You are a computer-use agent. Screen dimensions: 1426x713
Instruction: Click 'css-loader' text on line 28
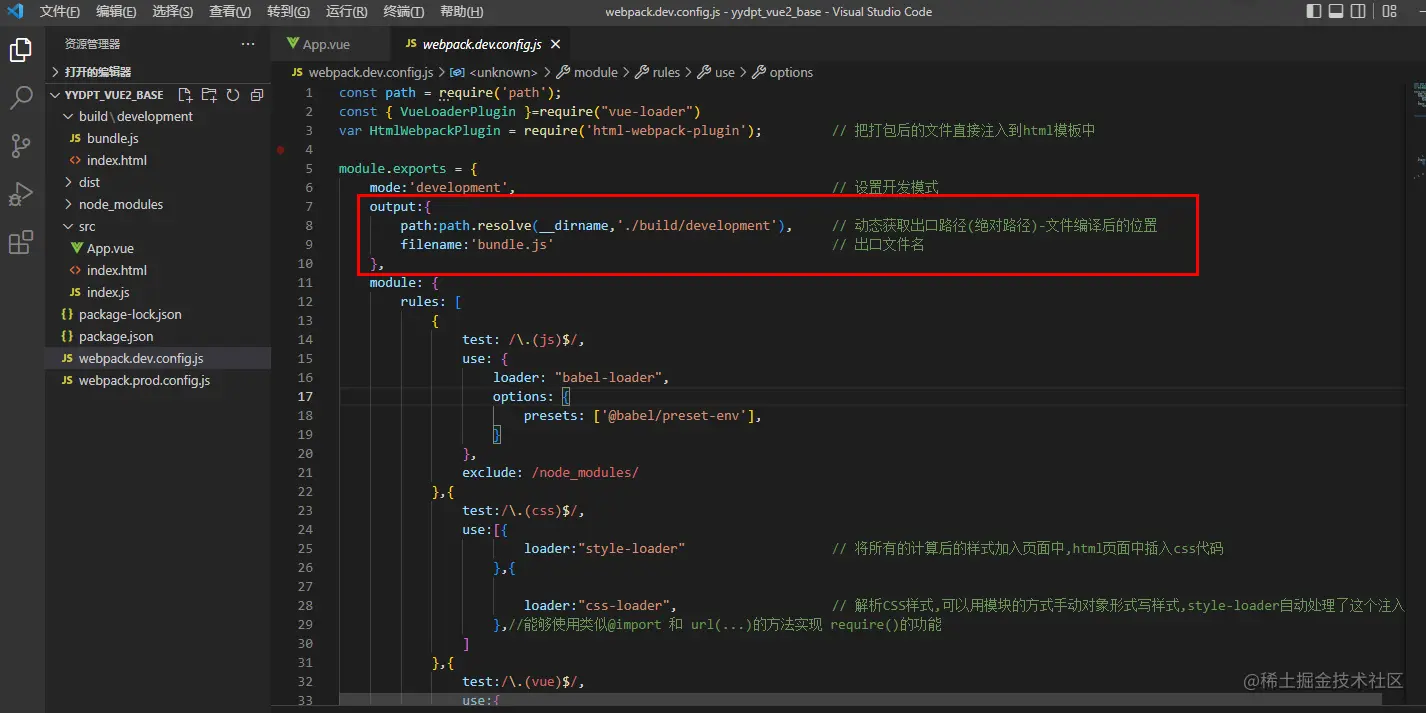(x=624, y=605)
